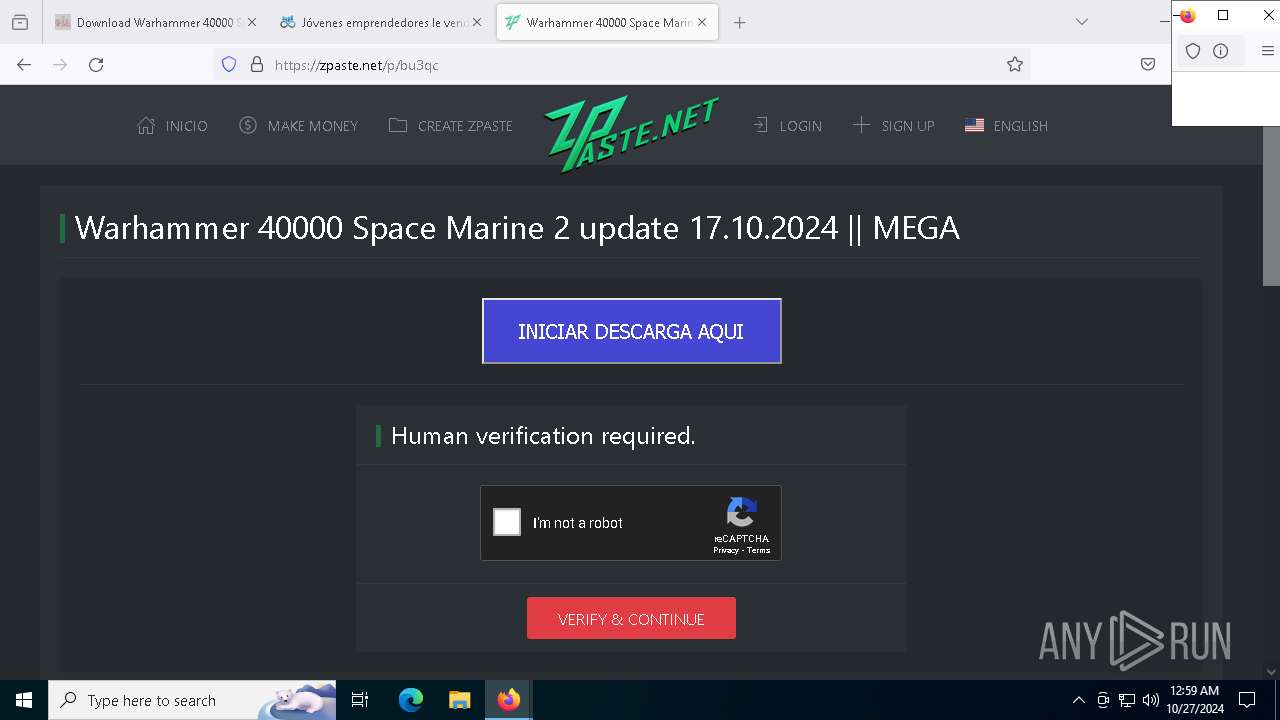The image size is (1280, 720).
Task: Click the reCAPTCHA Privacy link
Action: tap(726, 550)
